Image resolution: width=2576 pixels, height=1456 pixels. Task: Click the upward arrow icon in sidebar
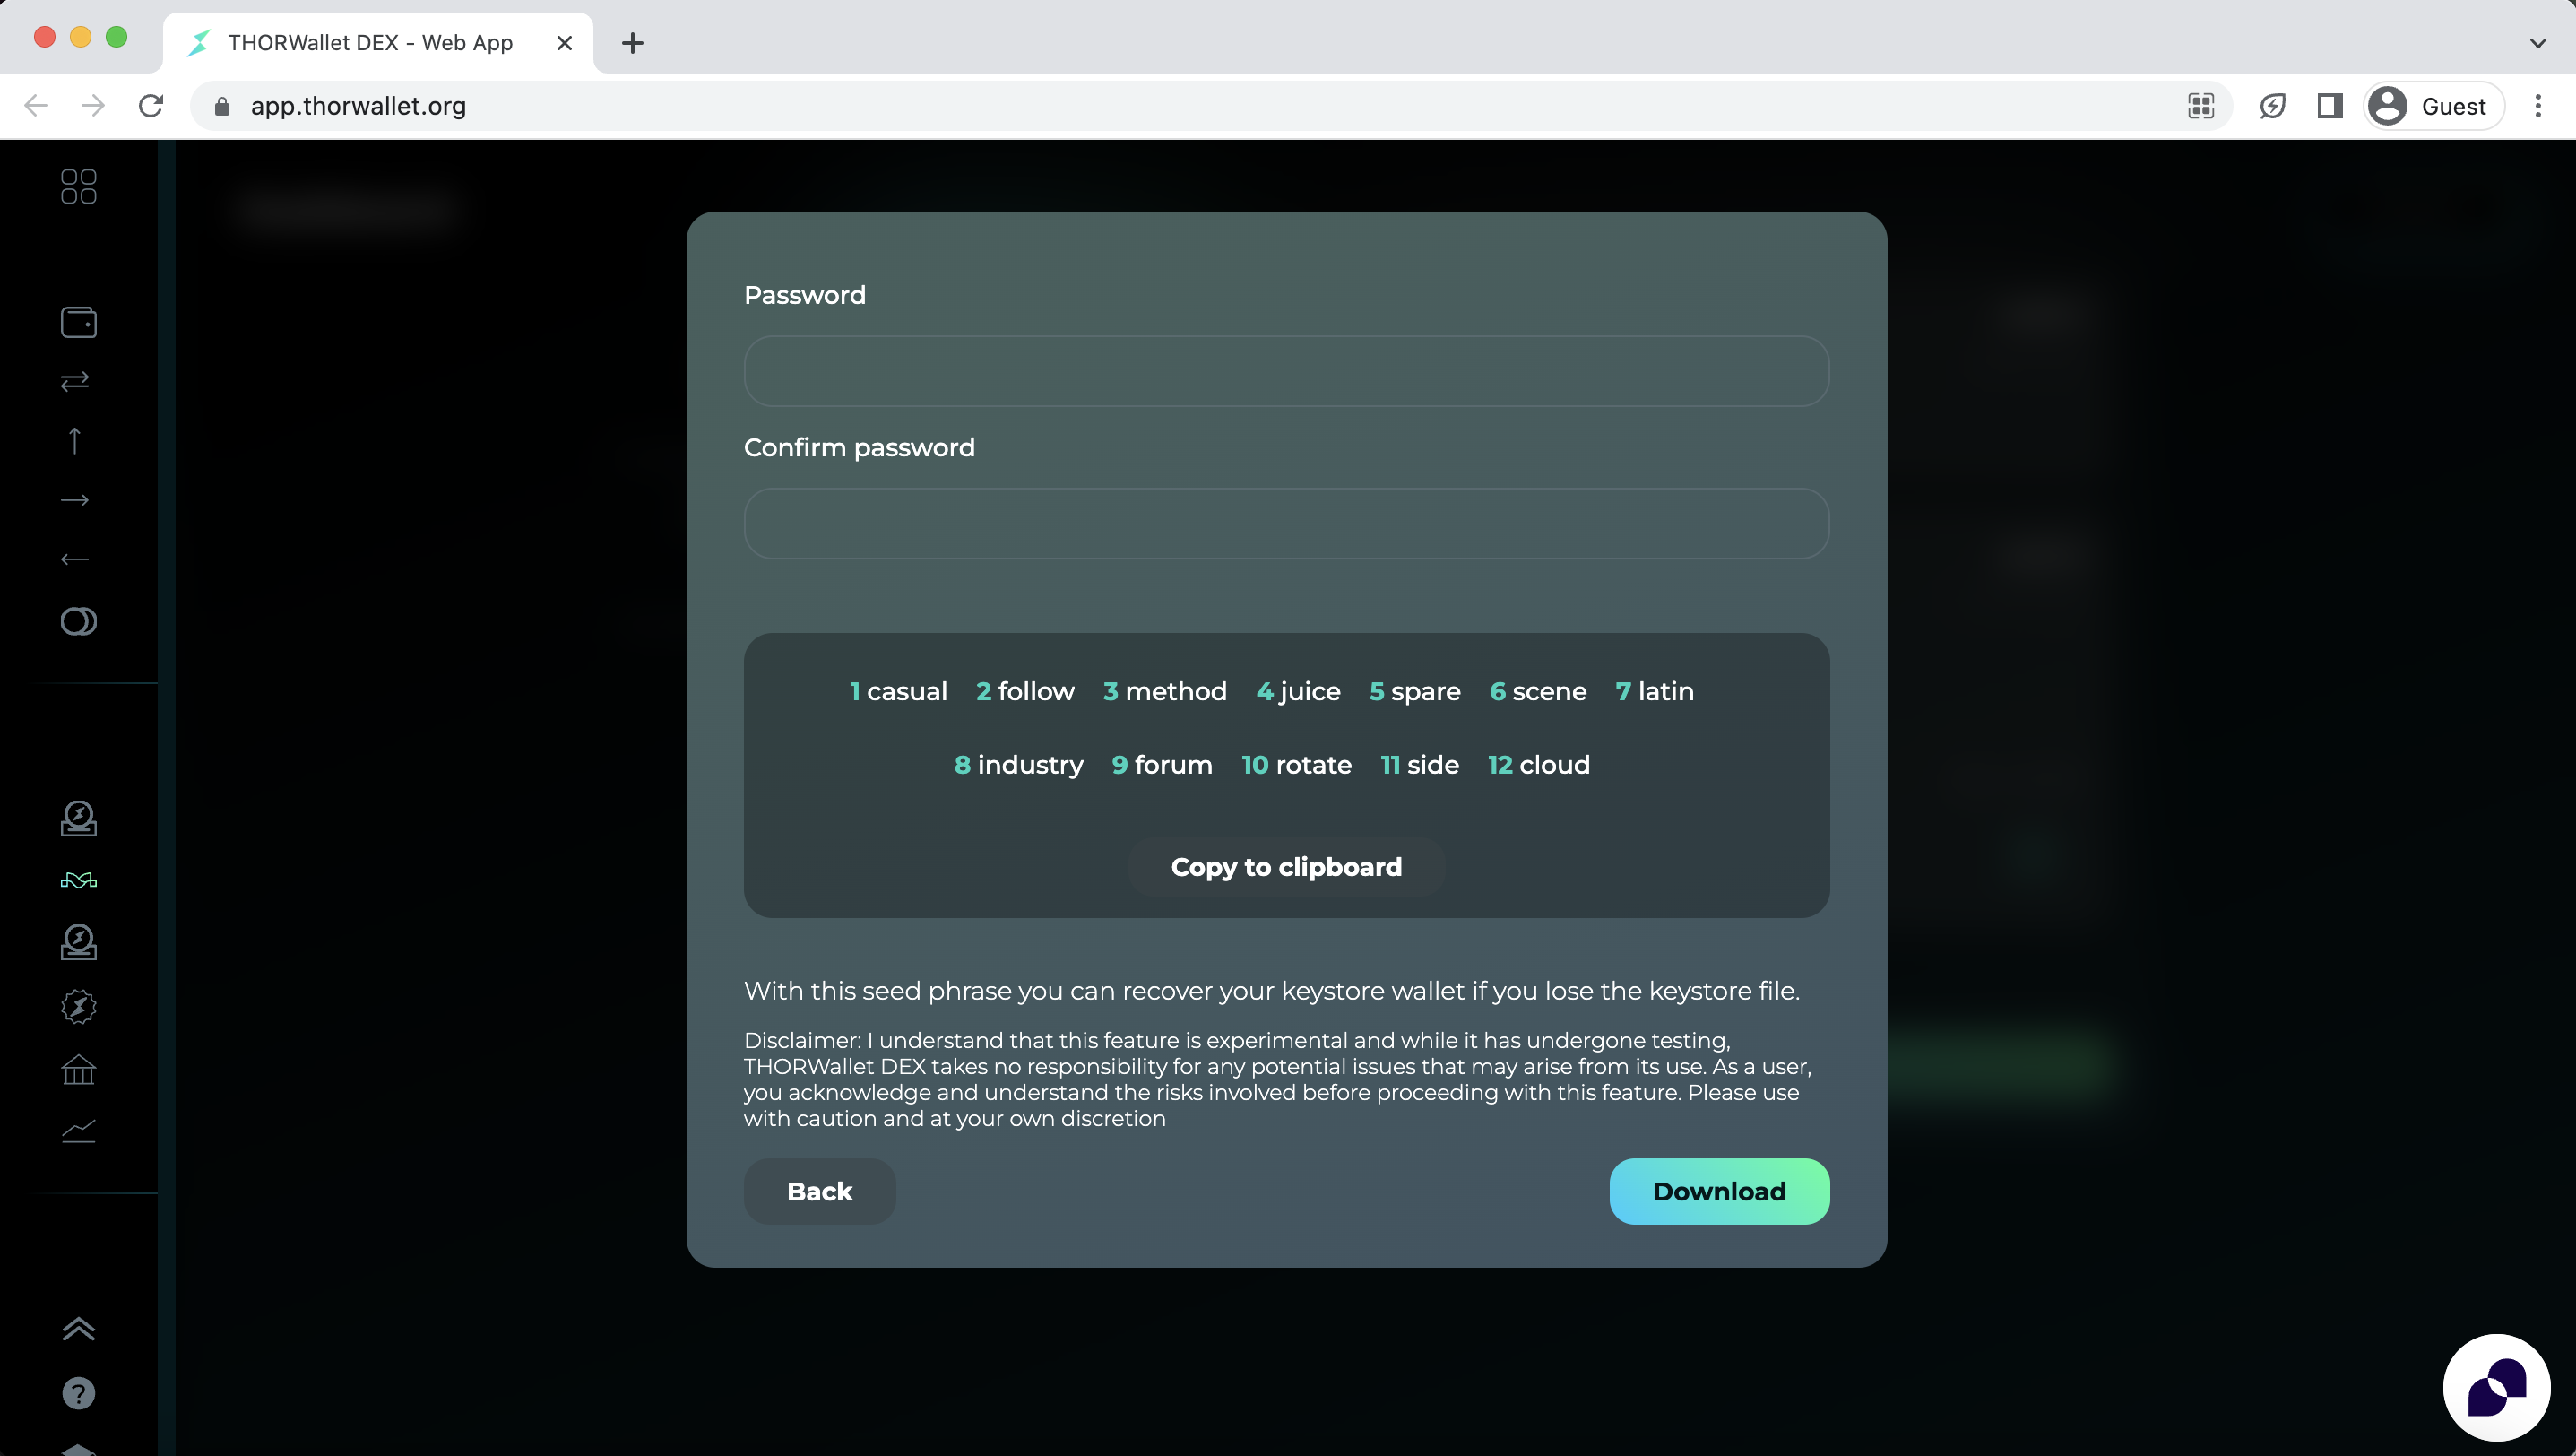(75, 440)
